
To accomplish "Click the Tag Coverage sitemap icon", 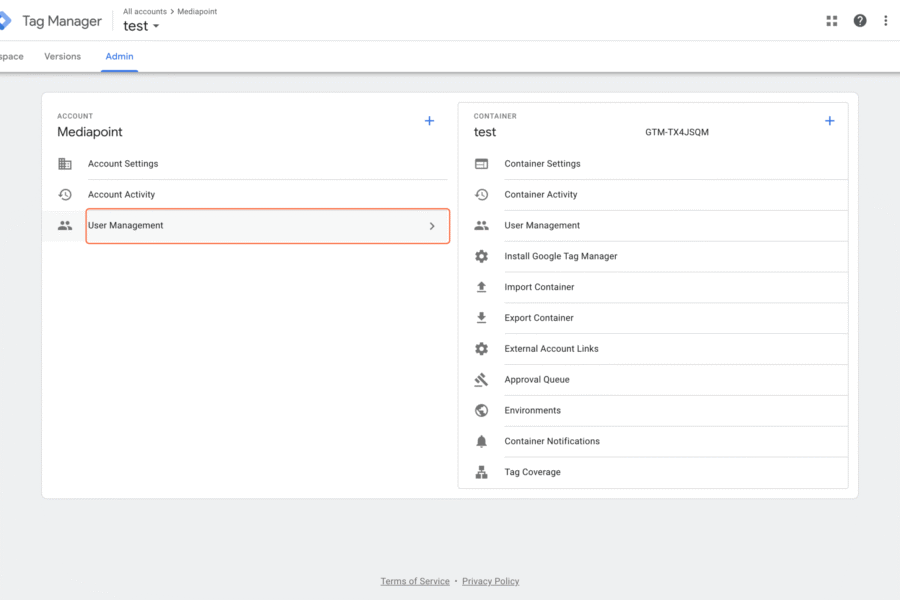I will click(x=482, y=472).
